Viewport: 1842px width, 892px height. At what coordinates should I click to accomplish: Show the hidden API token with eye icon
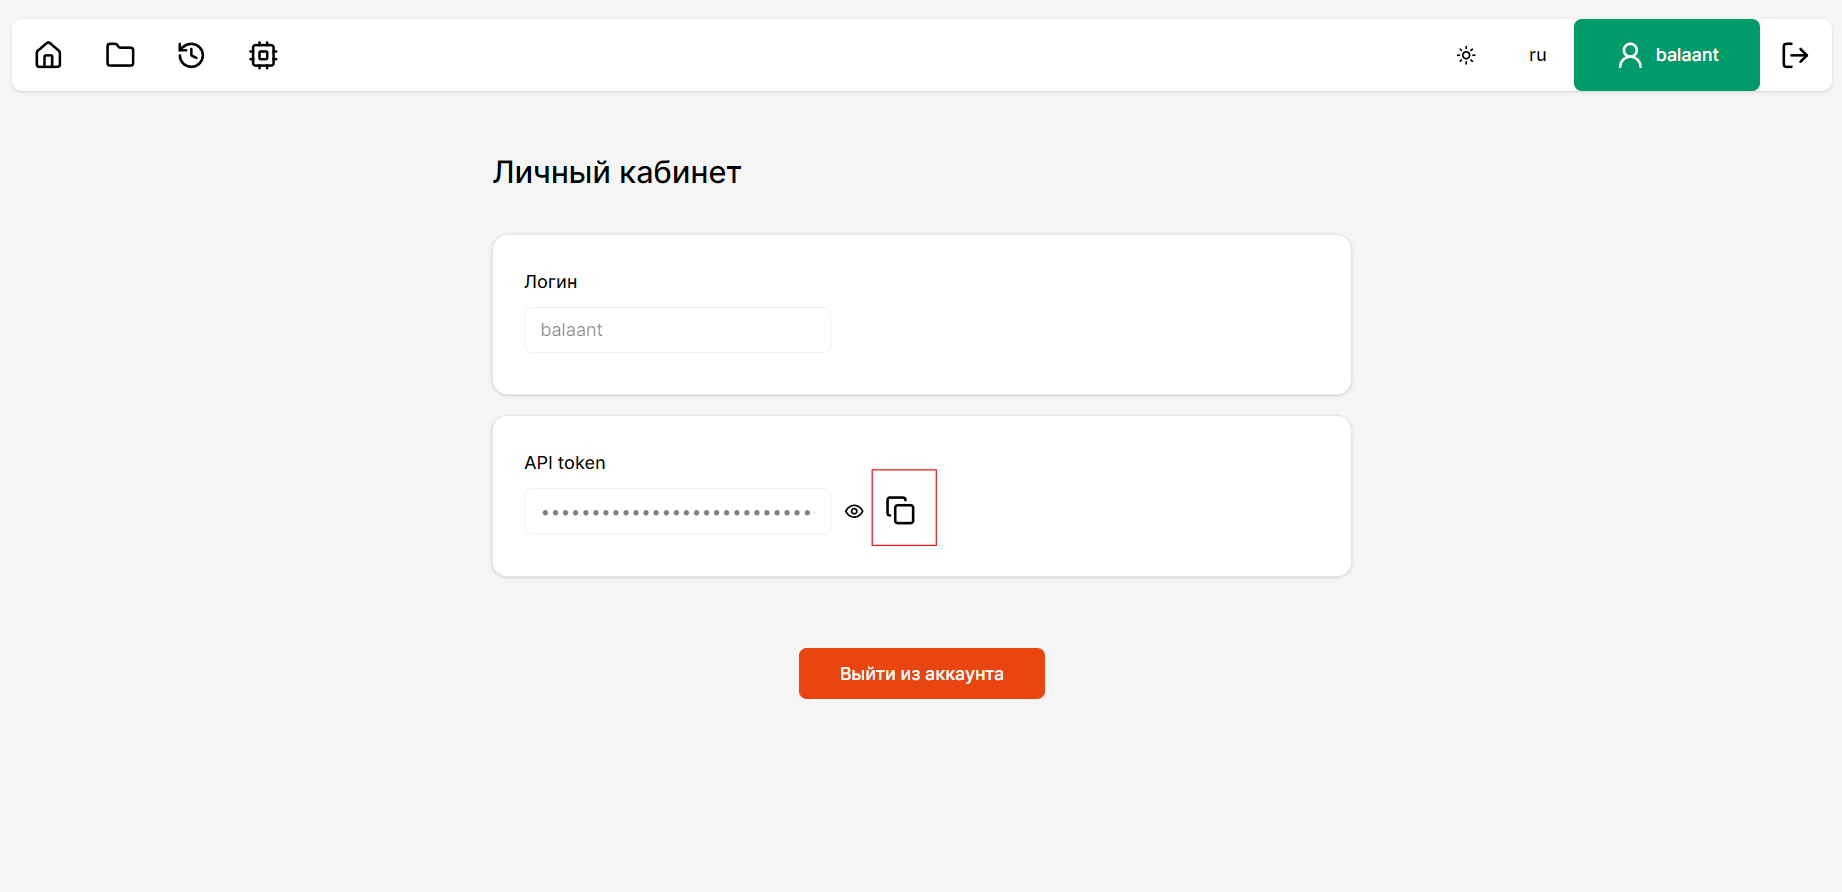854,511
